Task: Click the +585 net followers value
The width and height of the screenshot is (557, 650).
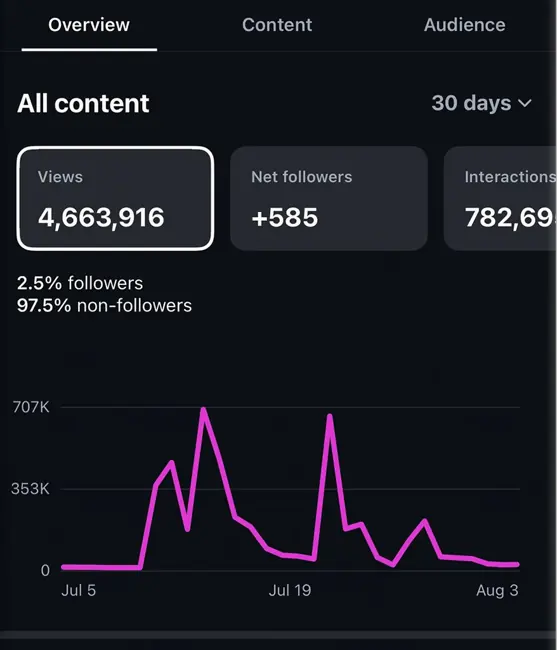Action: pyautogui.click(x=285, y=218)
